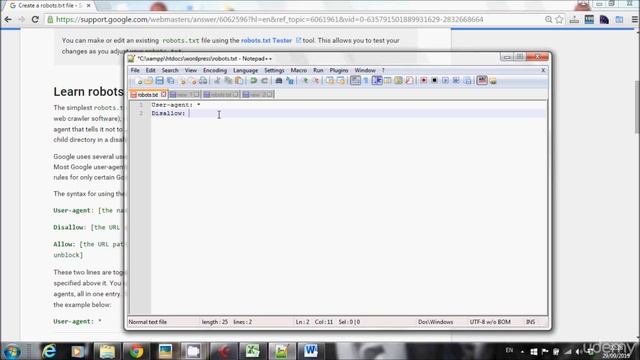The image size is (640, 360).
Task: Toggle synchronize vertical scrolling
Action: (x=330, y=81)
